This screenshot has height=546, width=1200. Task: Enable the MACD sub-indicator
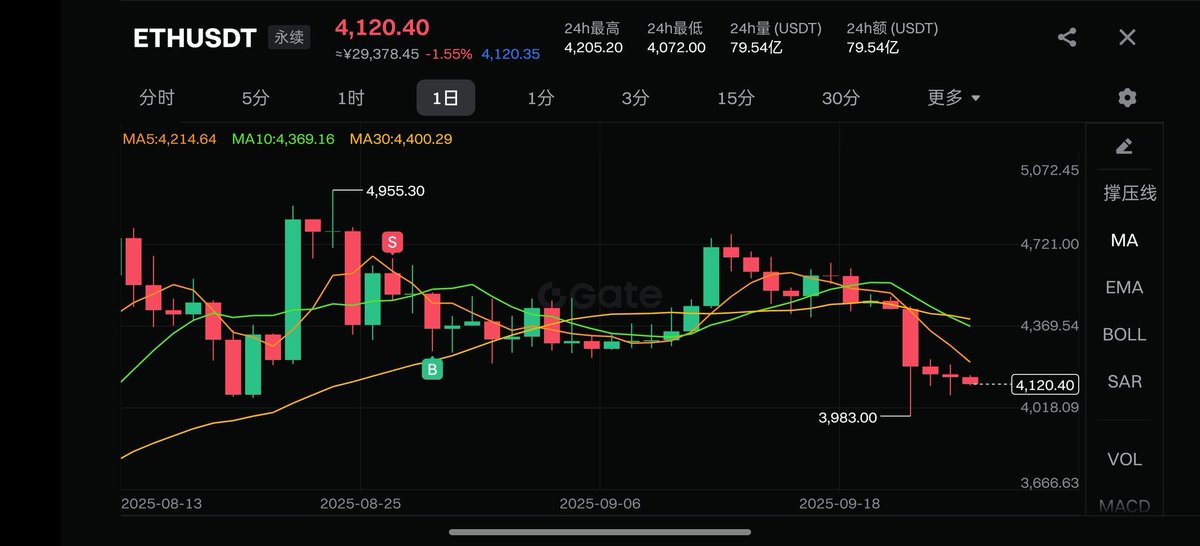pyautogui.click(x=1124, y=506)
